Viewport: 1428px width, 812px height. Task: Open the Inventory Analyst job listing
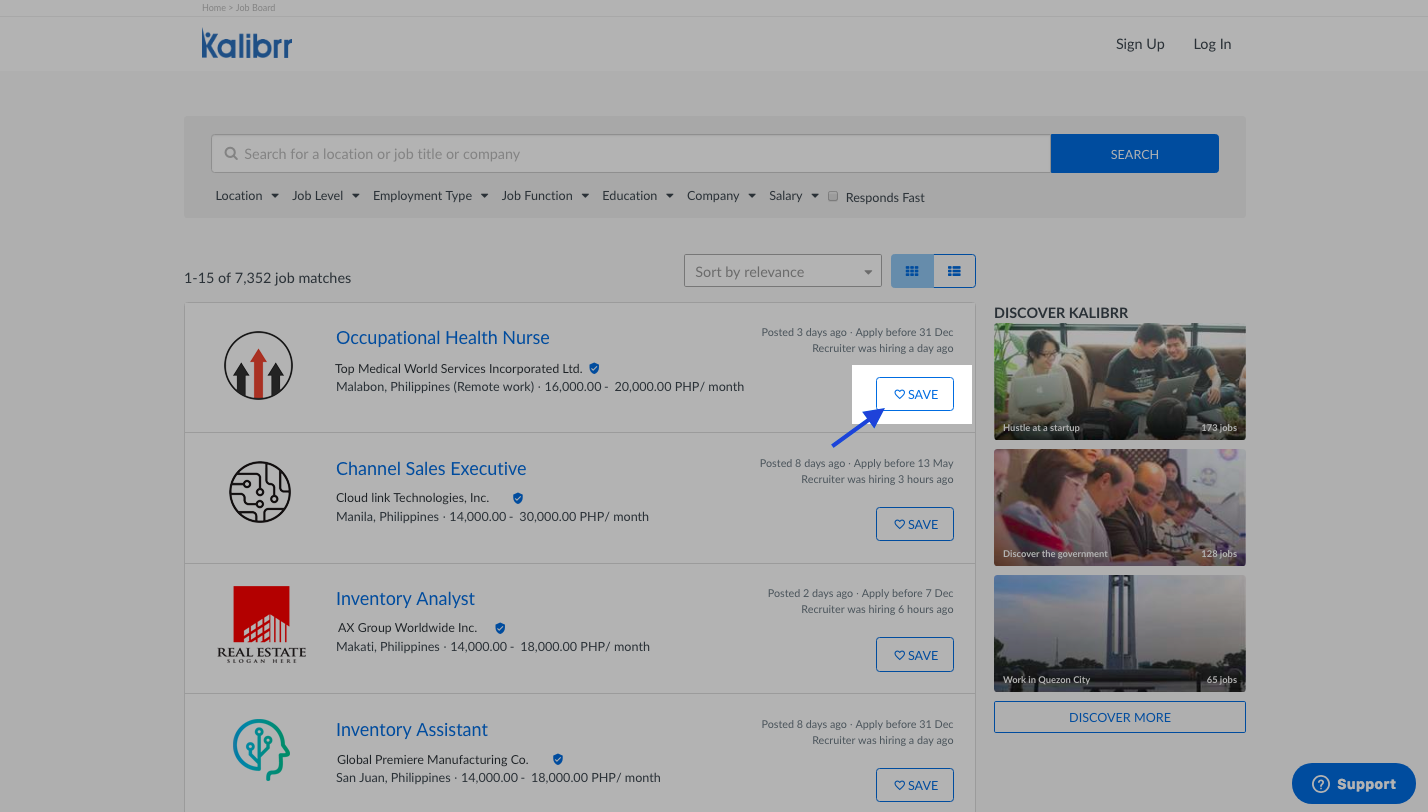point(405,599)
